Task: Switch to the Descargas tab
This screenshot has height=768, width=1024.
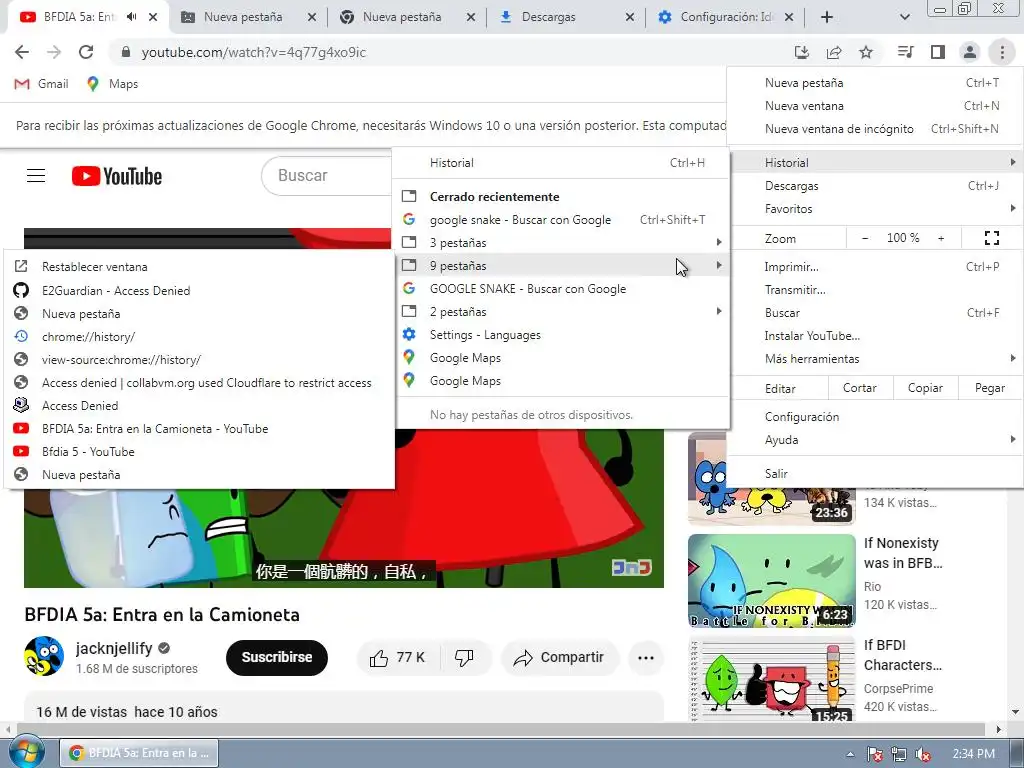Action: (x=567, y=17)
